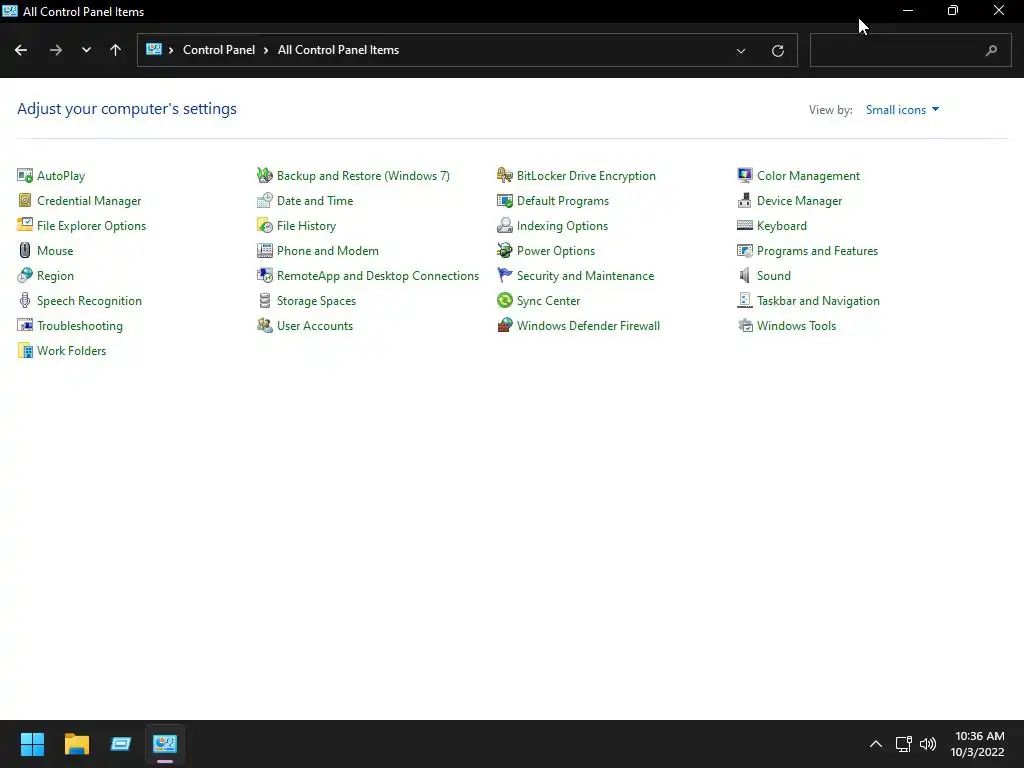Click the Control Panel breadcrumb
This screenshot has height=768, width=1024.
[x=219, y=50]
